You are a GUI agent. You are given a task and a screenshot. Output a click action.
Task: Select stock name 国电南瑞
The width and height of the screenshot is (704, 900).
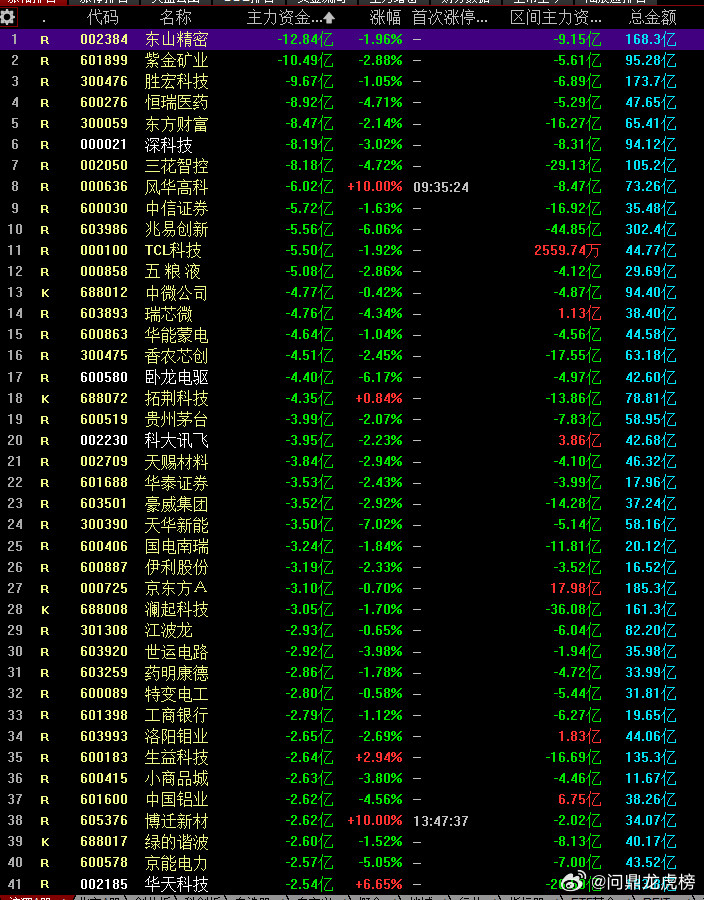[176, 546]
